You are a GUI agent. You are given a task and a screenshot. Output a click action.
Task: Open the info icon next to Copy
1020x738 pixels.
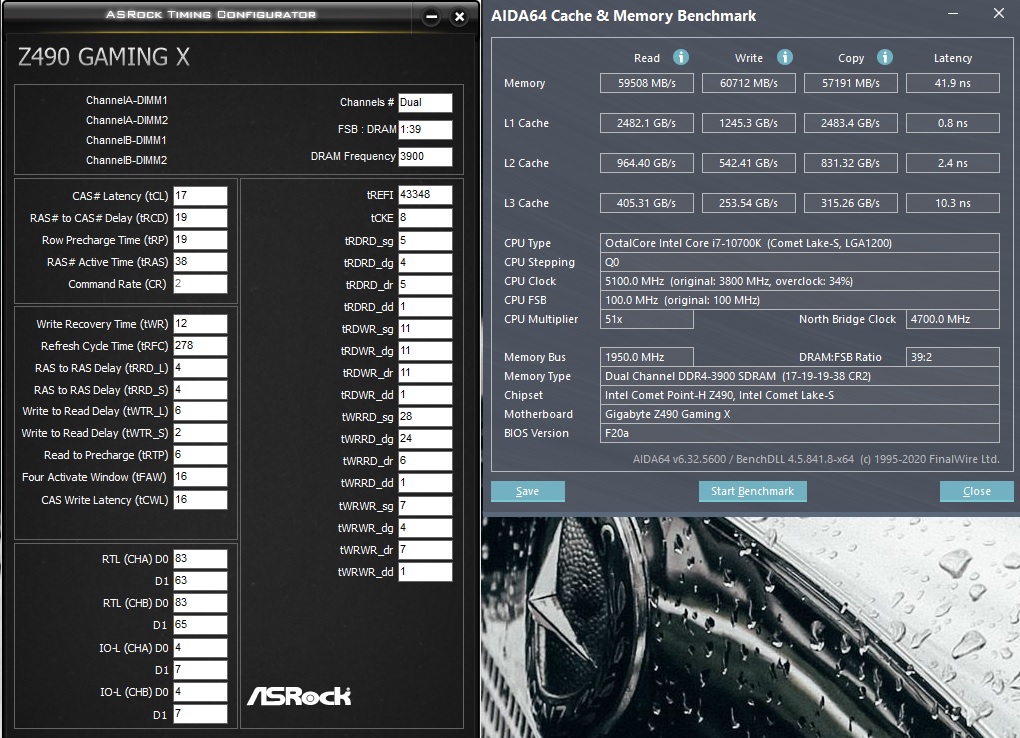point(885,58)
